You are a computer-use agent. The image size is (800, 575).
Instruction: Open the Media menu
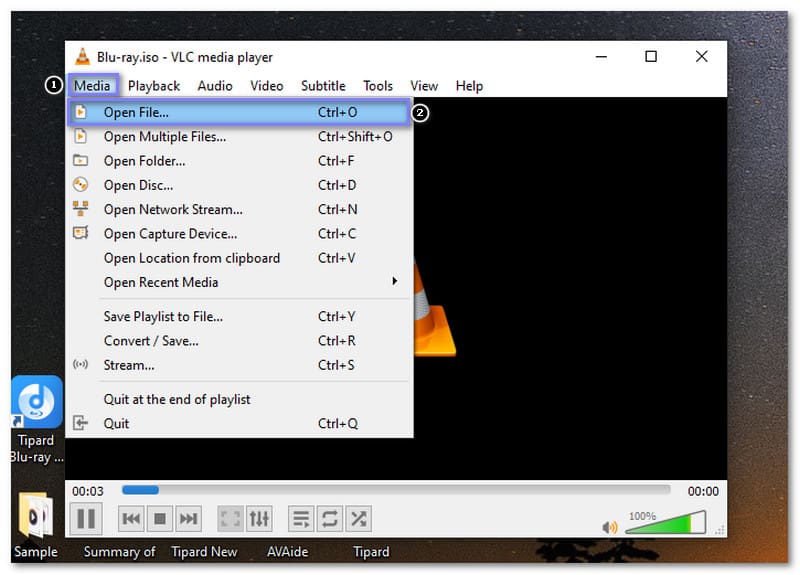[92, 85]
